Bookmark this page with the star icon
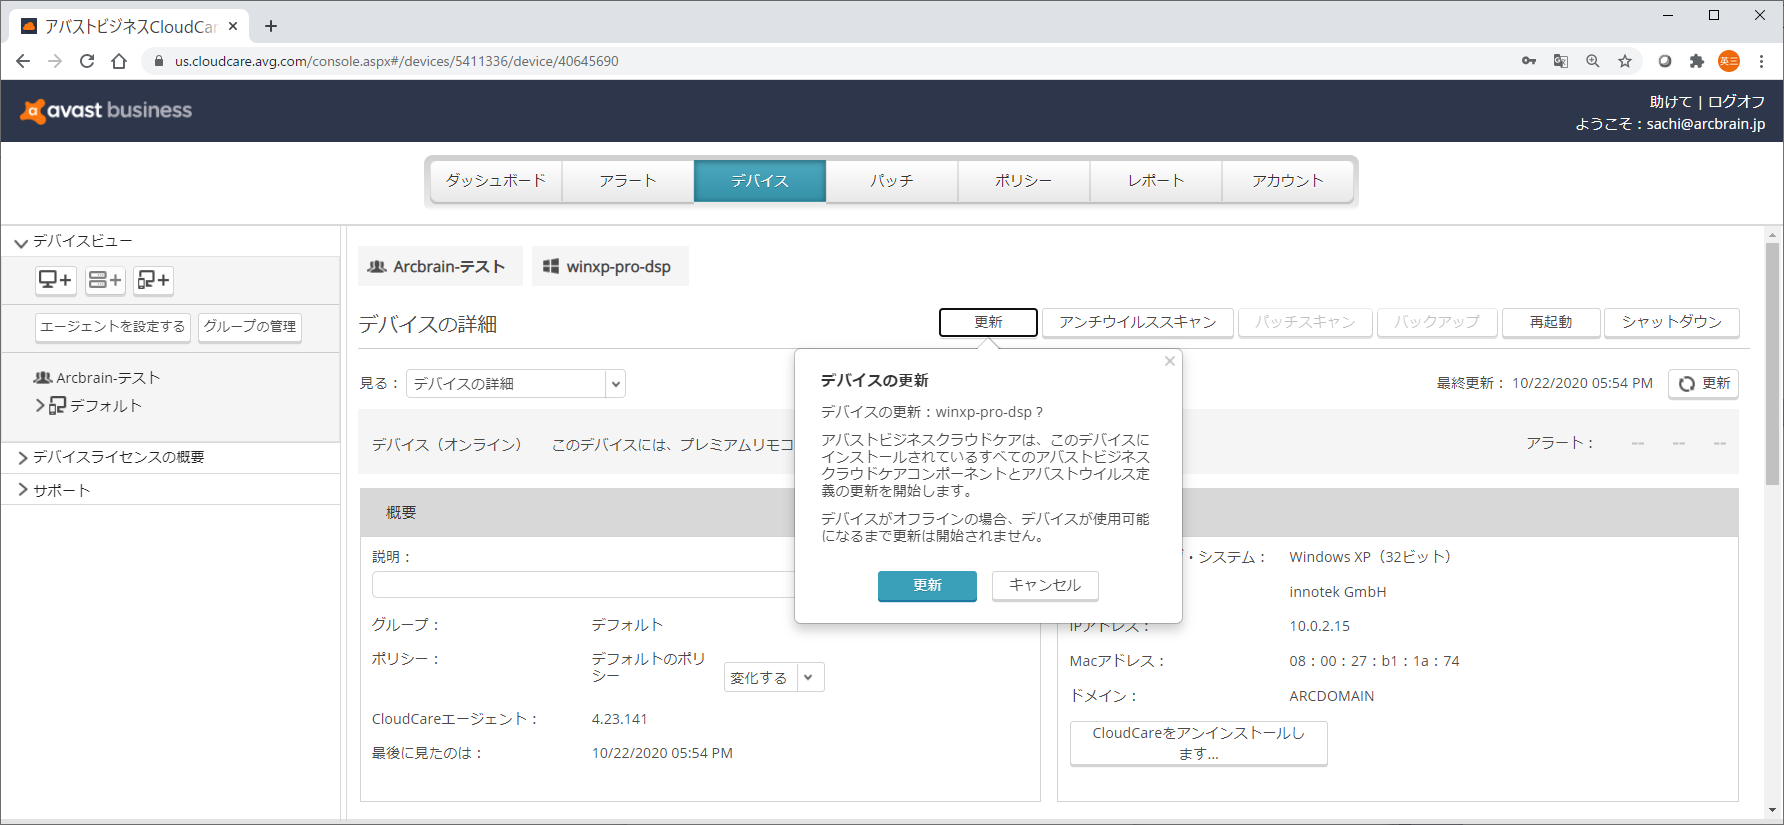The height and width of the screenshot is (825, 1784). 1625,61
